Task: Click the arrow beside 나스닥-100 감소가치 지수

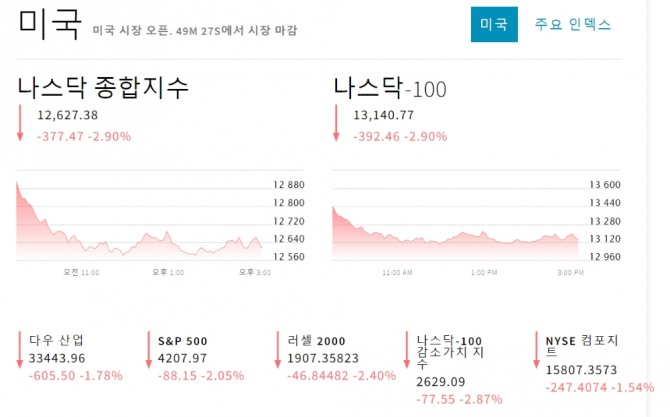Action: 406,349
